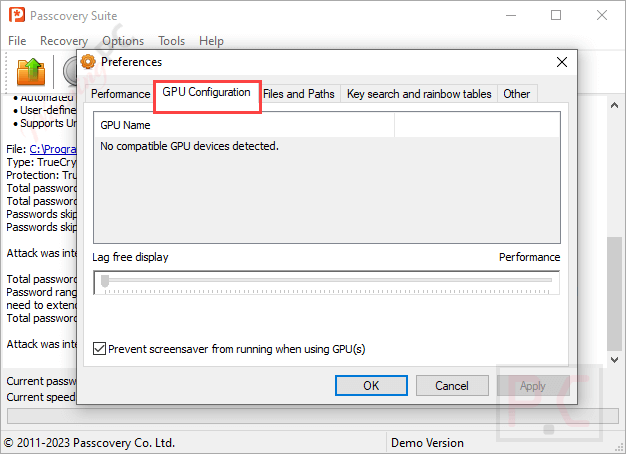Click the Passcovery Co. Ltd. copyright text

pos(89,443)
